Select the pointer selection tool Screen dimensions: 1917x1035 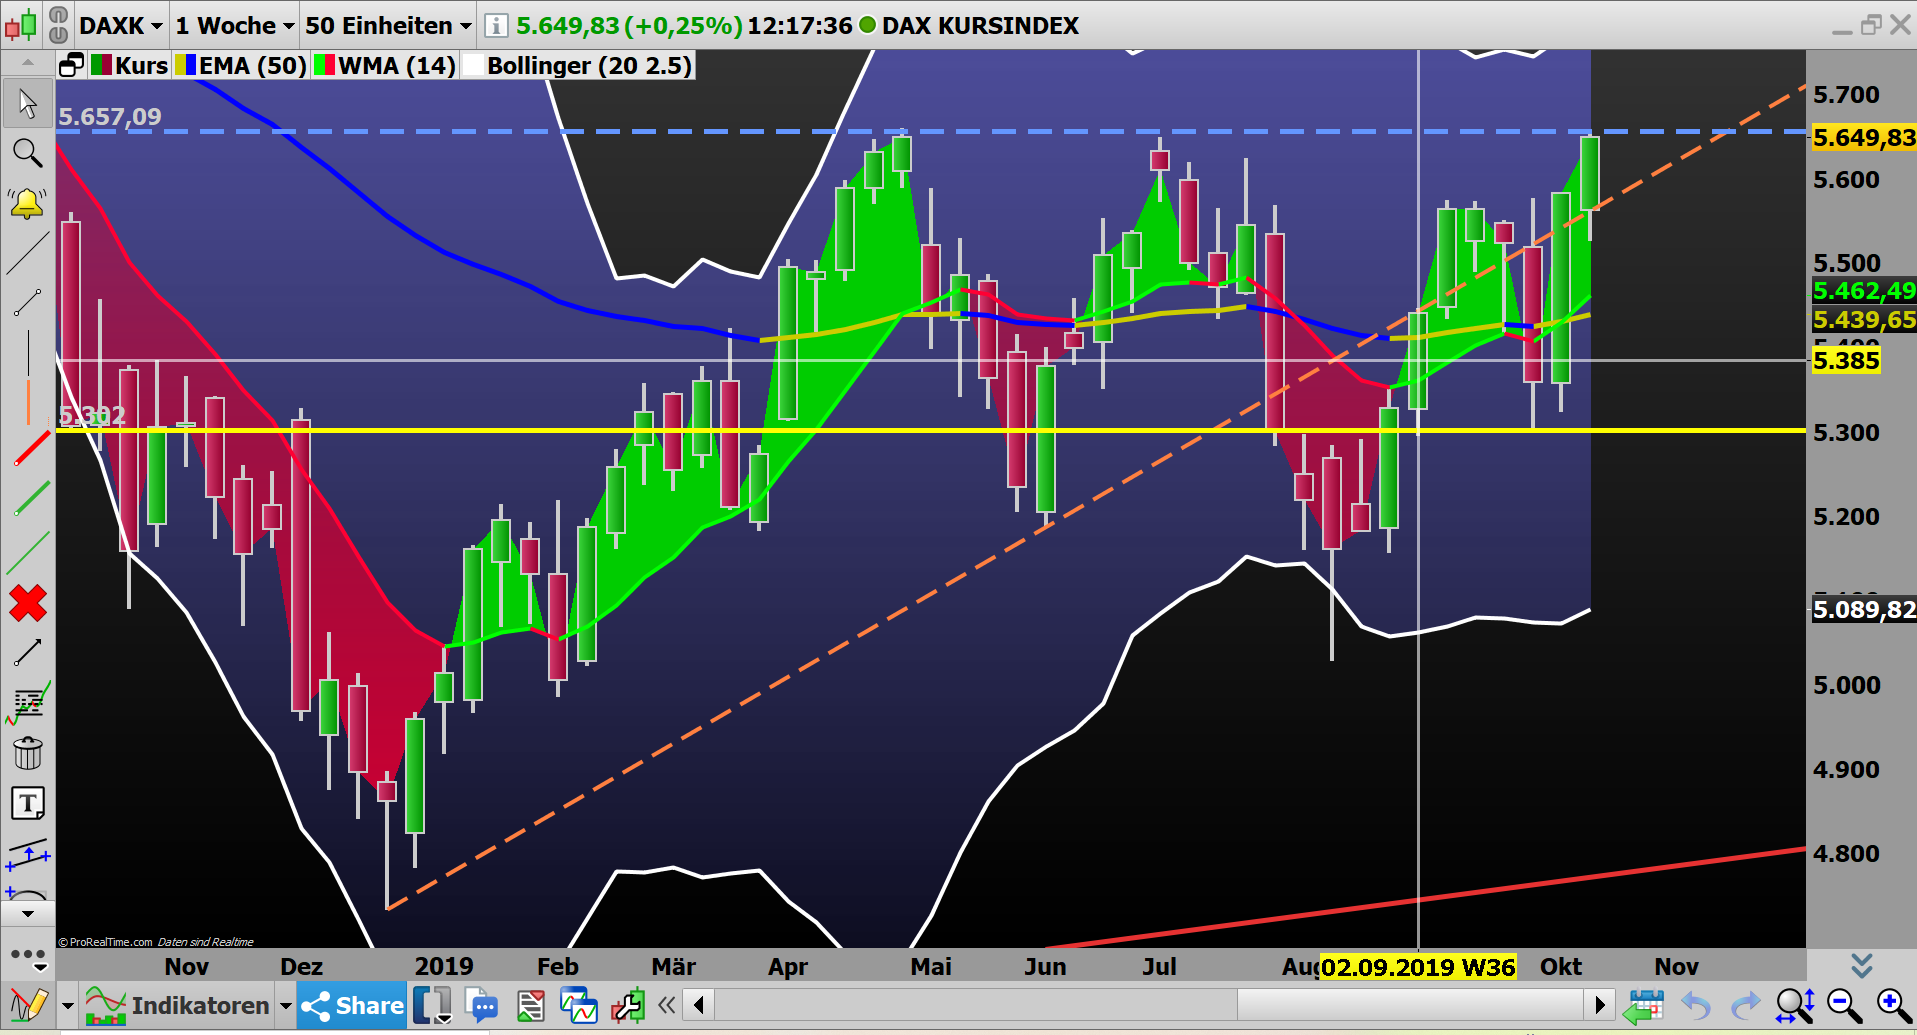[x=28, y=103]
